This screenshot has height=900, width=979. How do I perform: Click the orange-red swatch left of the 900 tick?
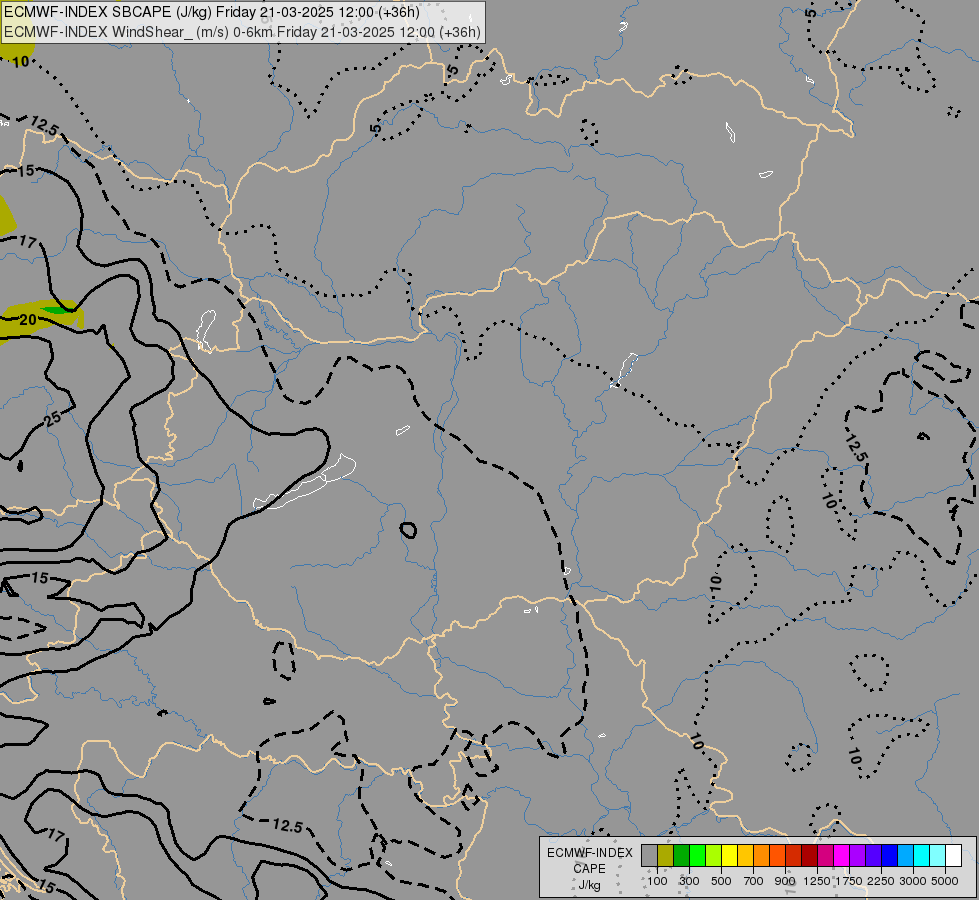[777, 856]
